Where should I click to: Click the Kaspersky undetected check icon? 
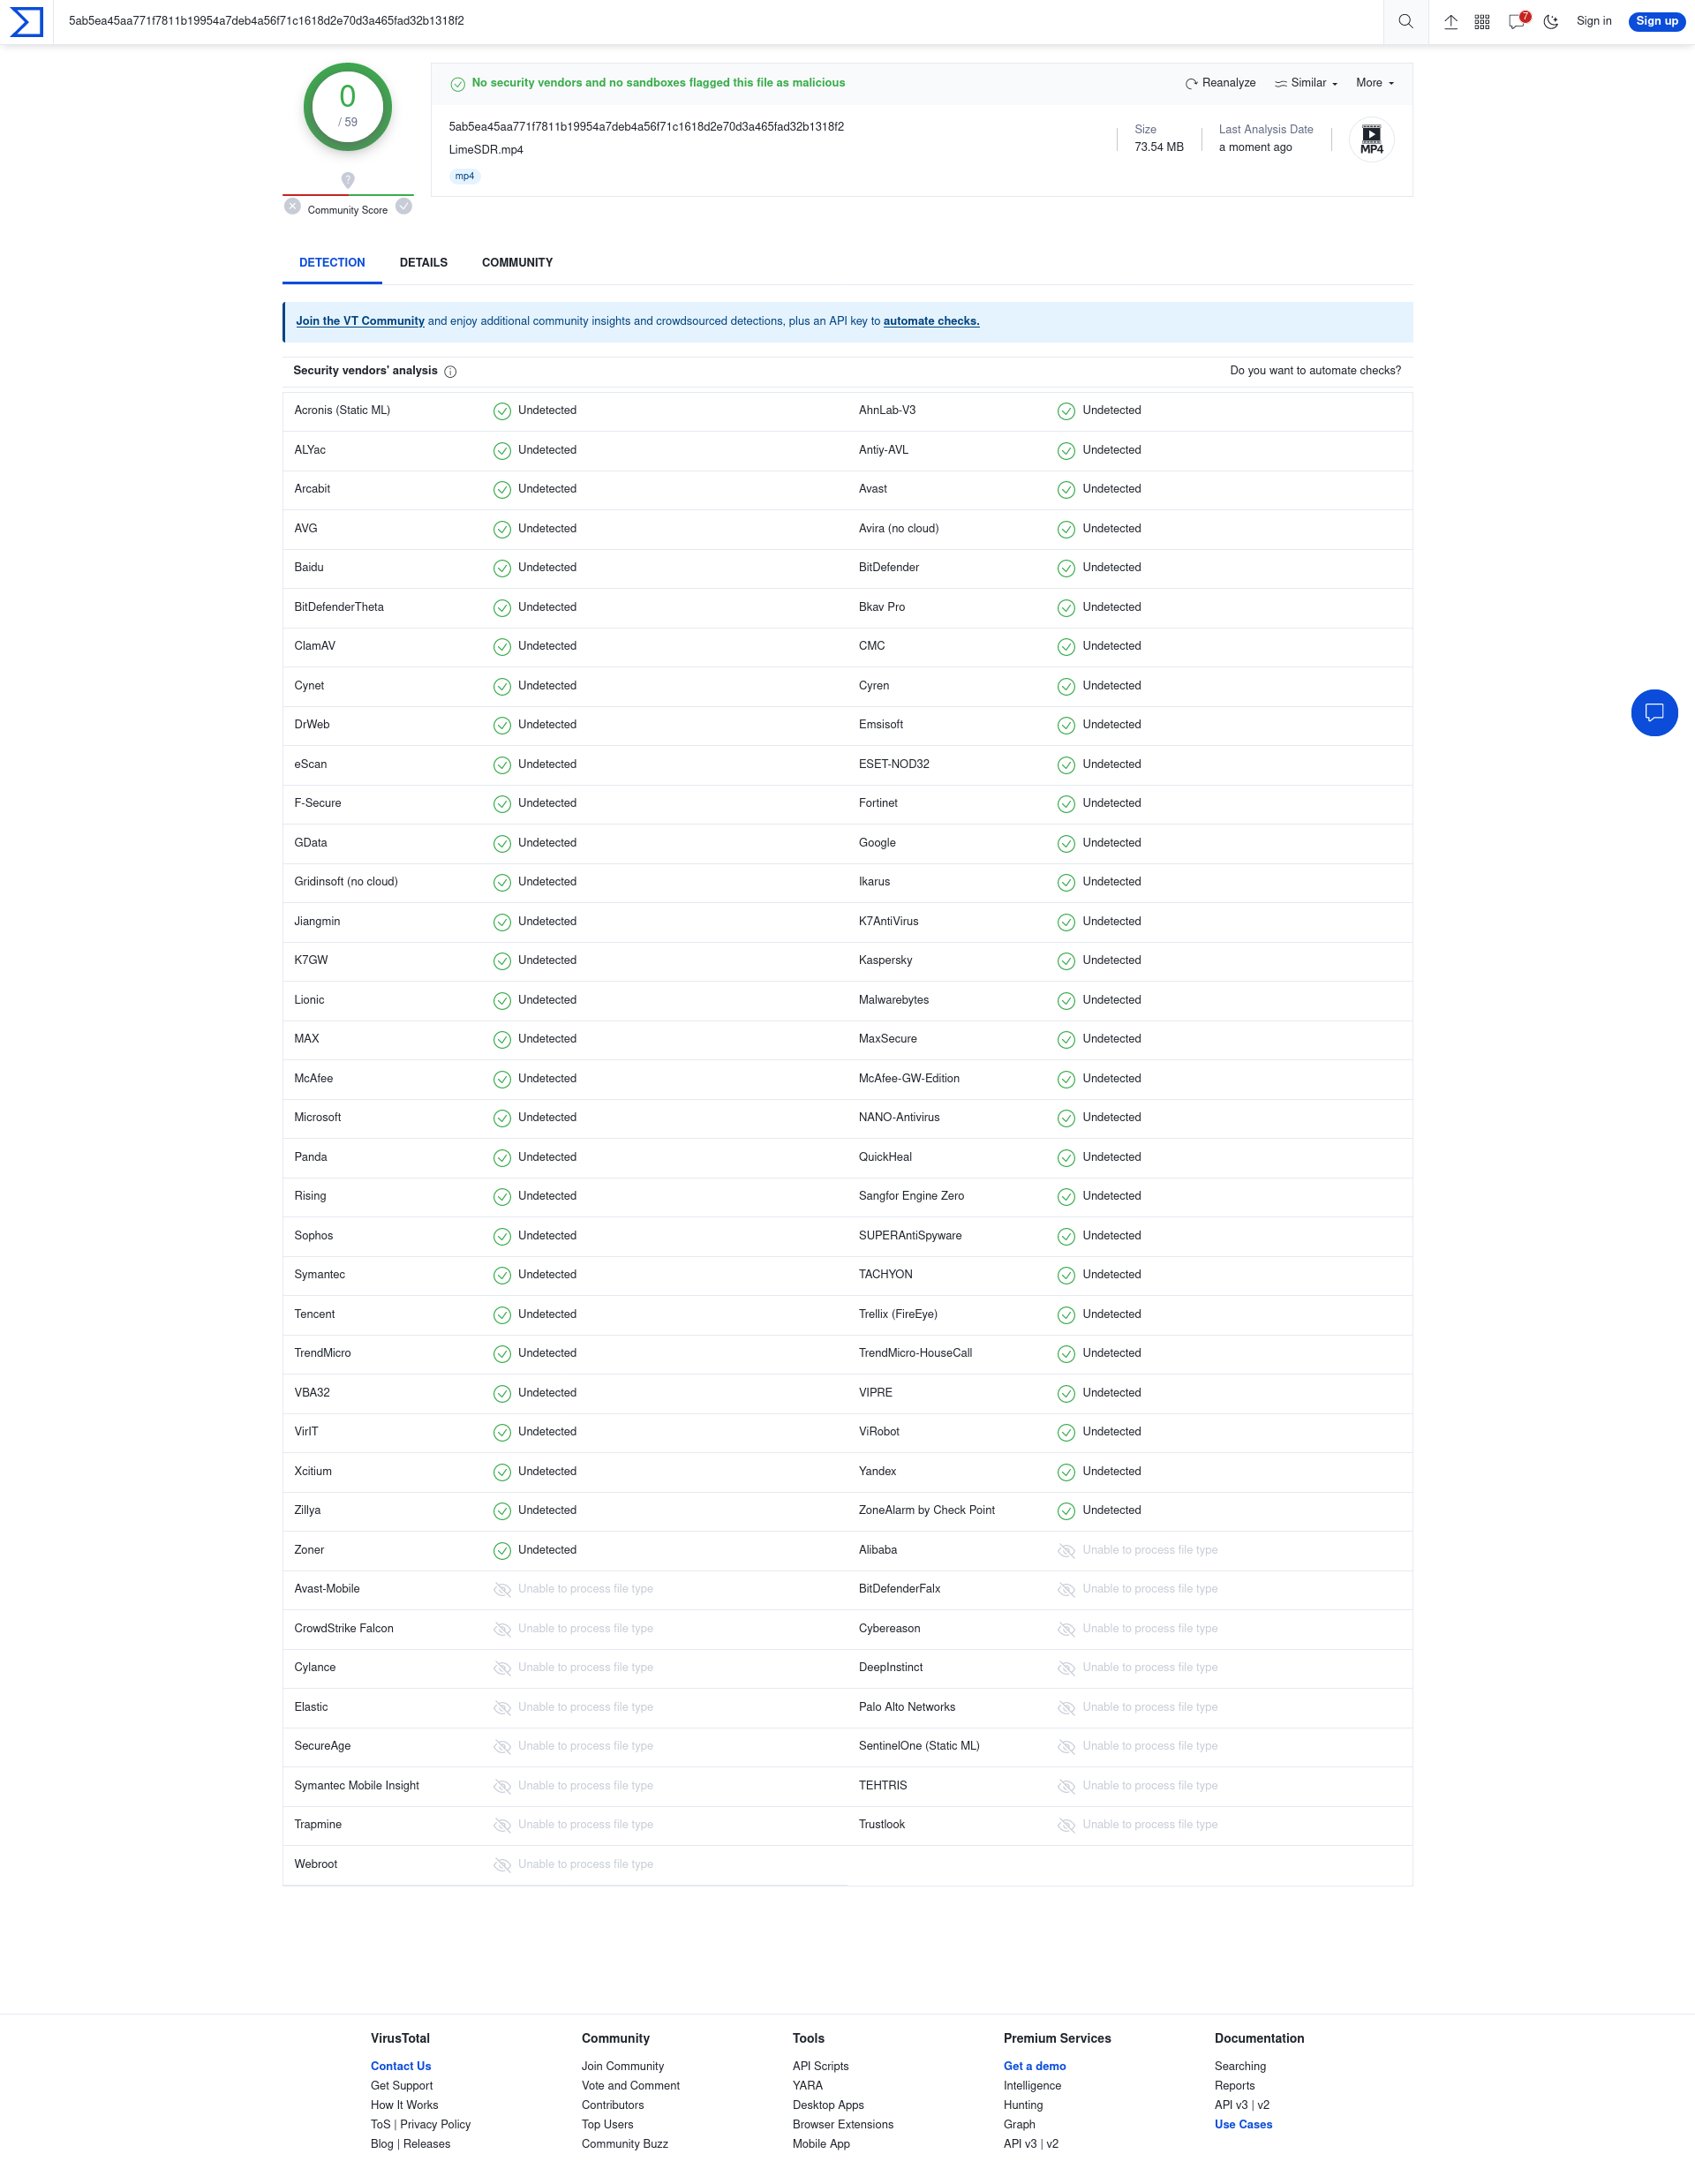tap(1066, 961)
